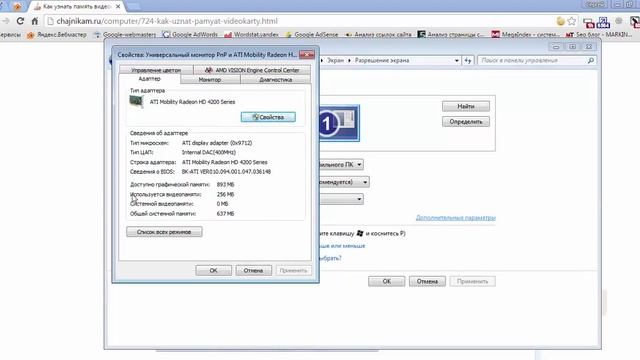Open the Анализ ссылок сайта bookmark
This screenshot has width=640, height=360.
tap(378, 35)
